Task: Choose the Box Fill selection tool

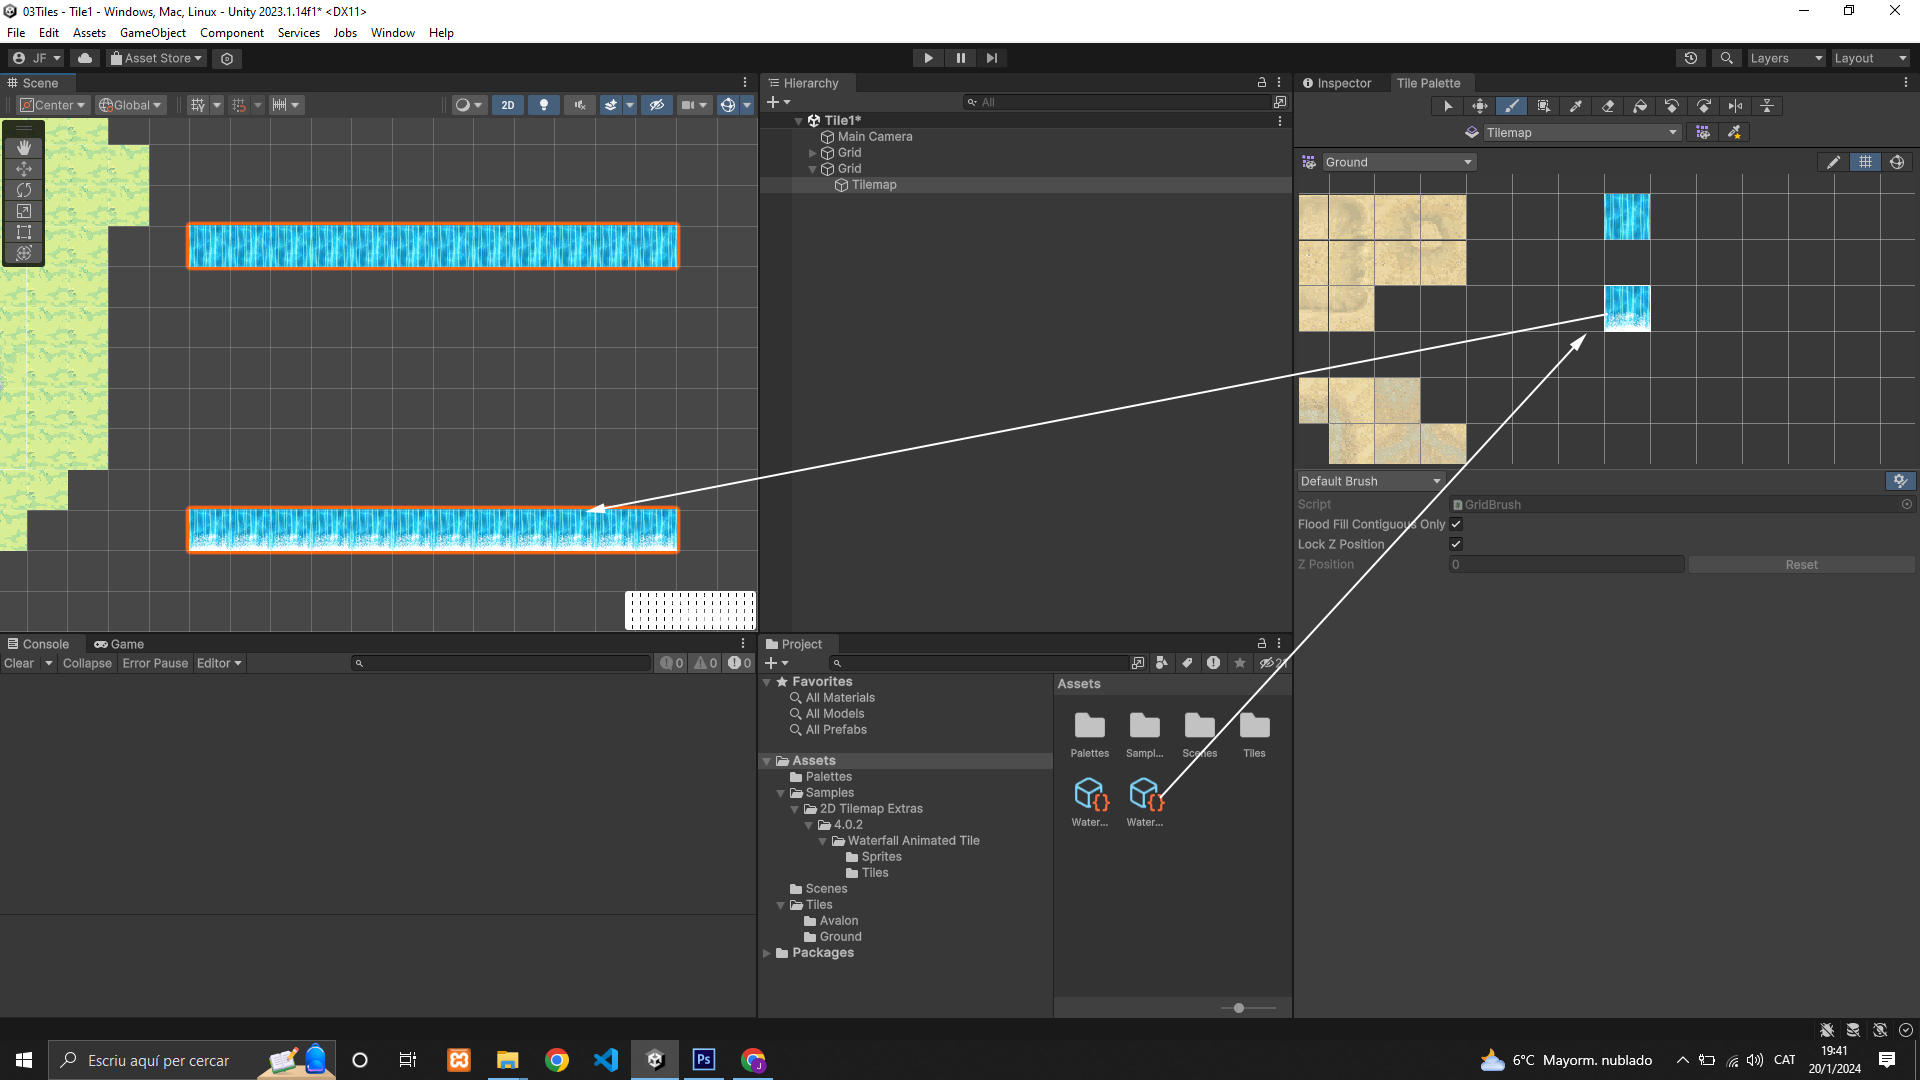Action: [1543, 106]
